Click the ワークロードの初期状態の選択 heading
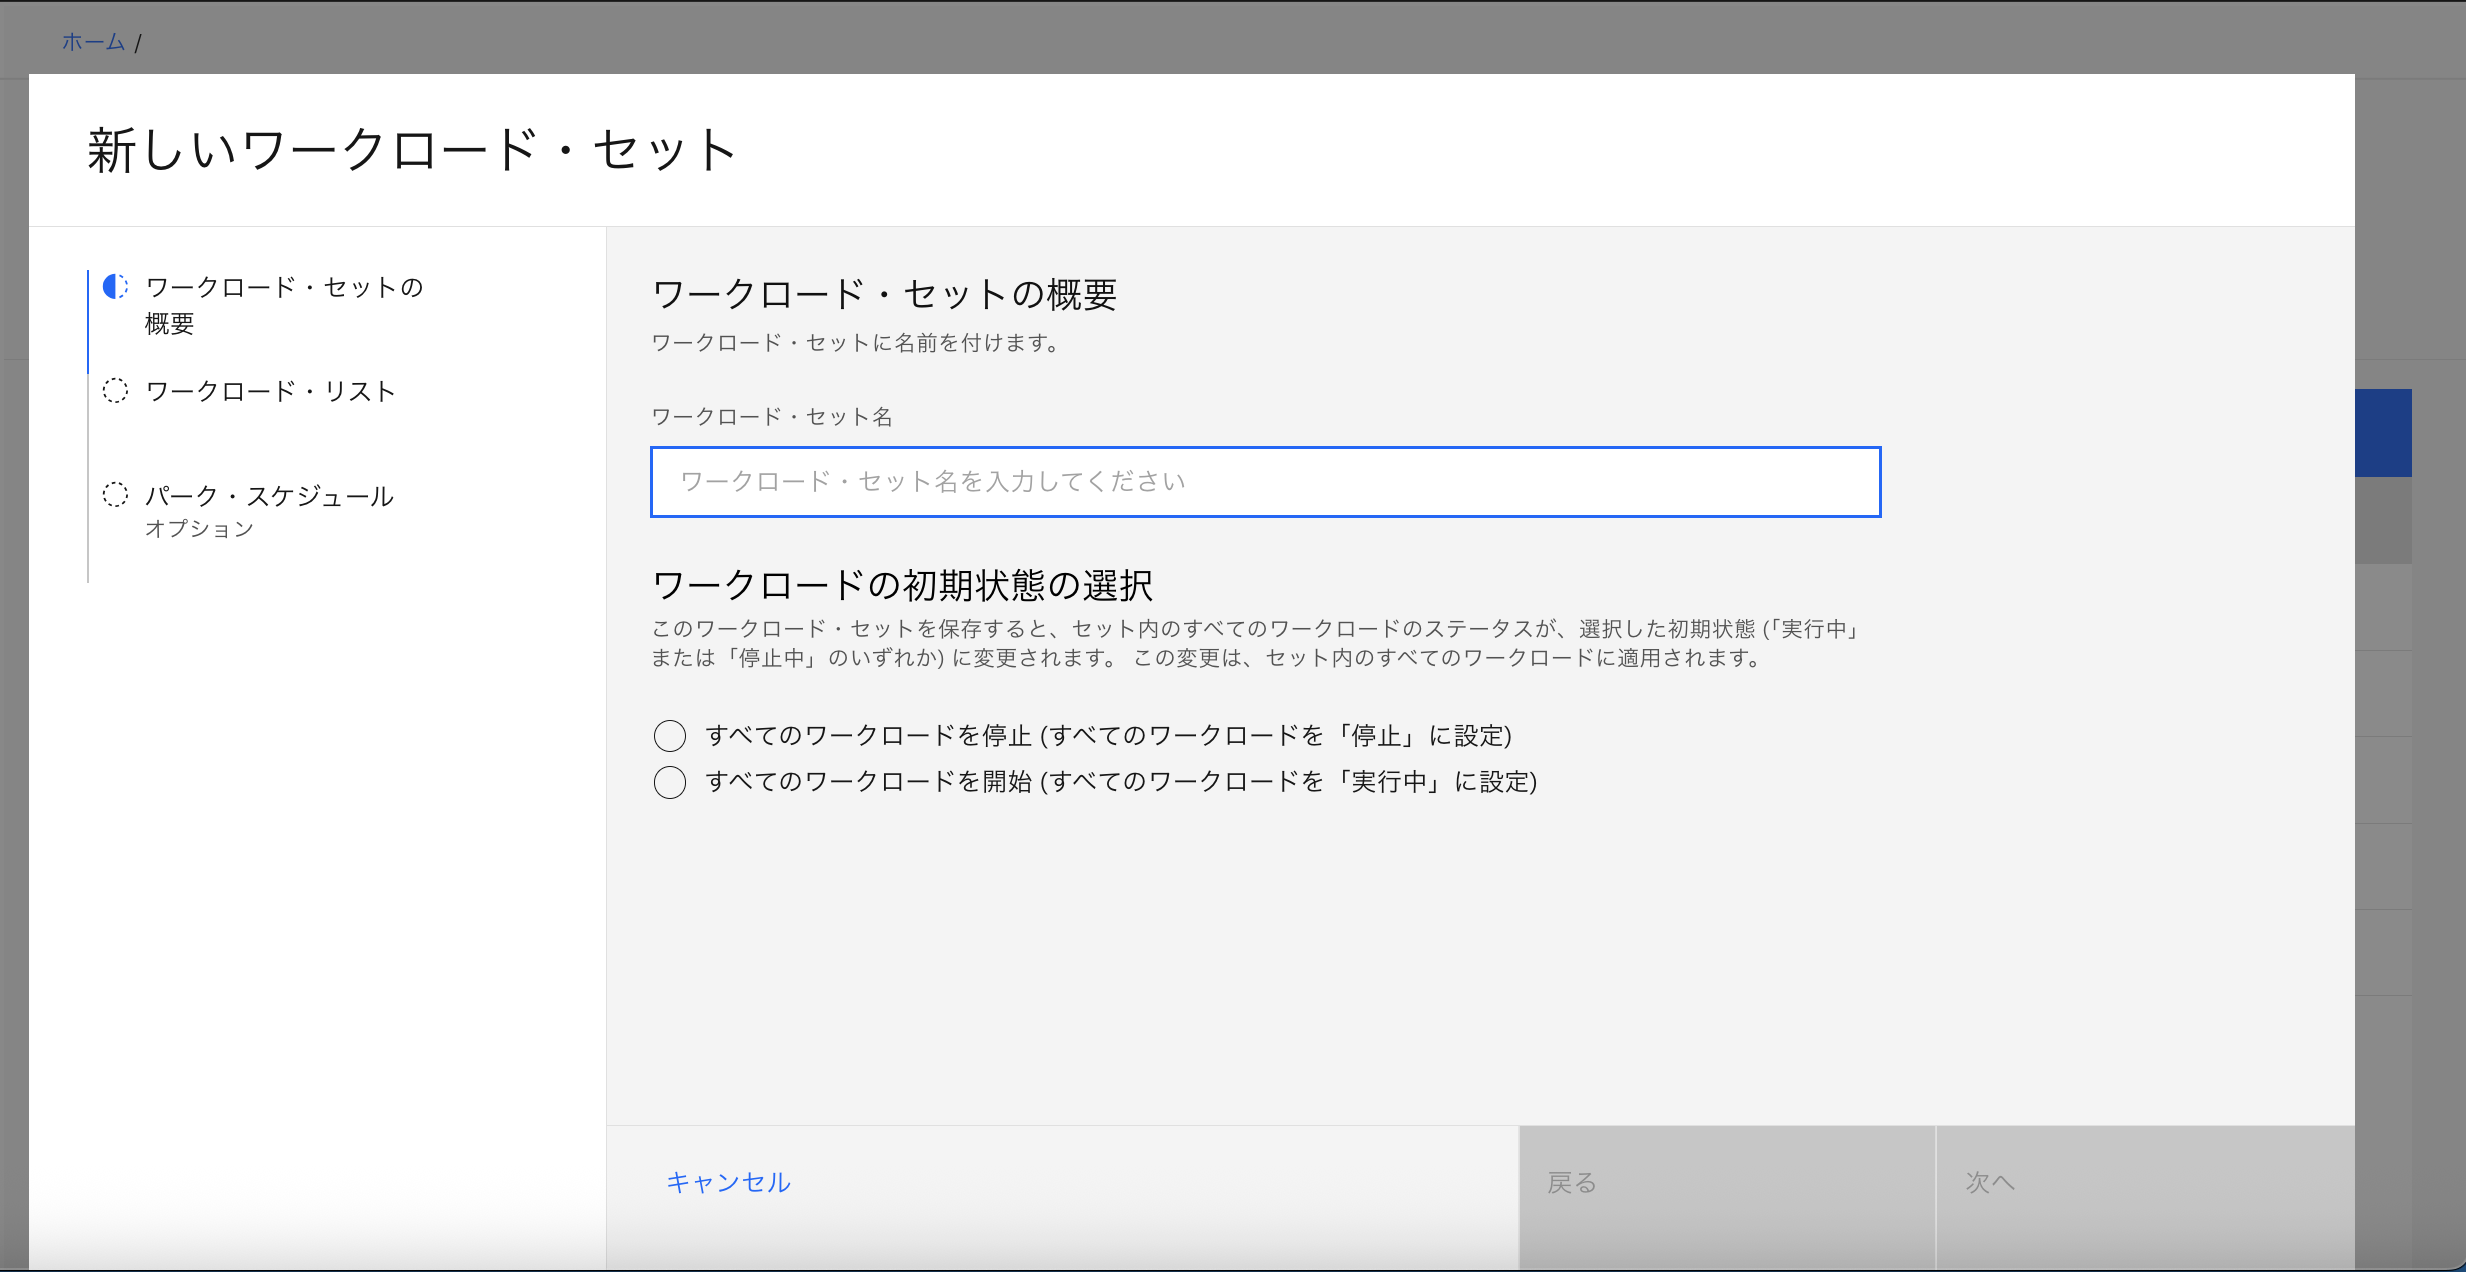The image size is (2466, 1272). 902,585
